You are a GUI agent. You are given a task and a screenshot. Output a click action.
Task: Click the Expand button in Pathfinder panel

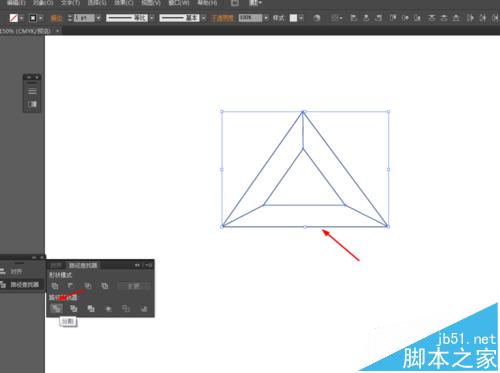[x=134, y=286]
